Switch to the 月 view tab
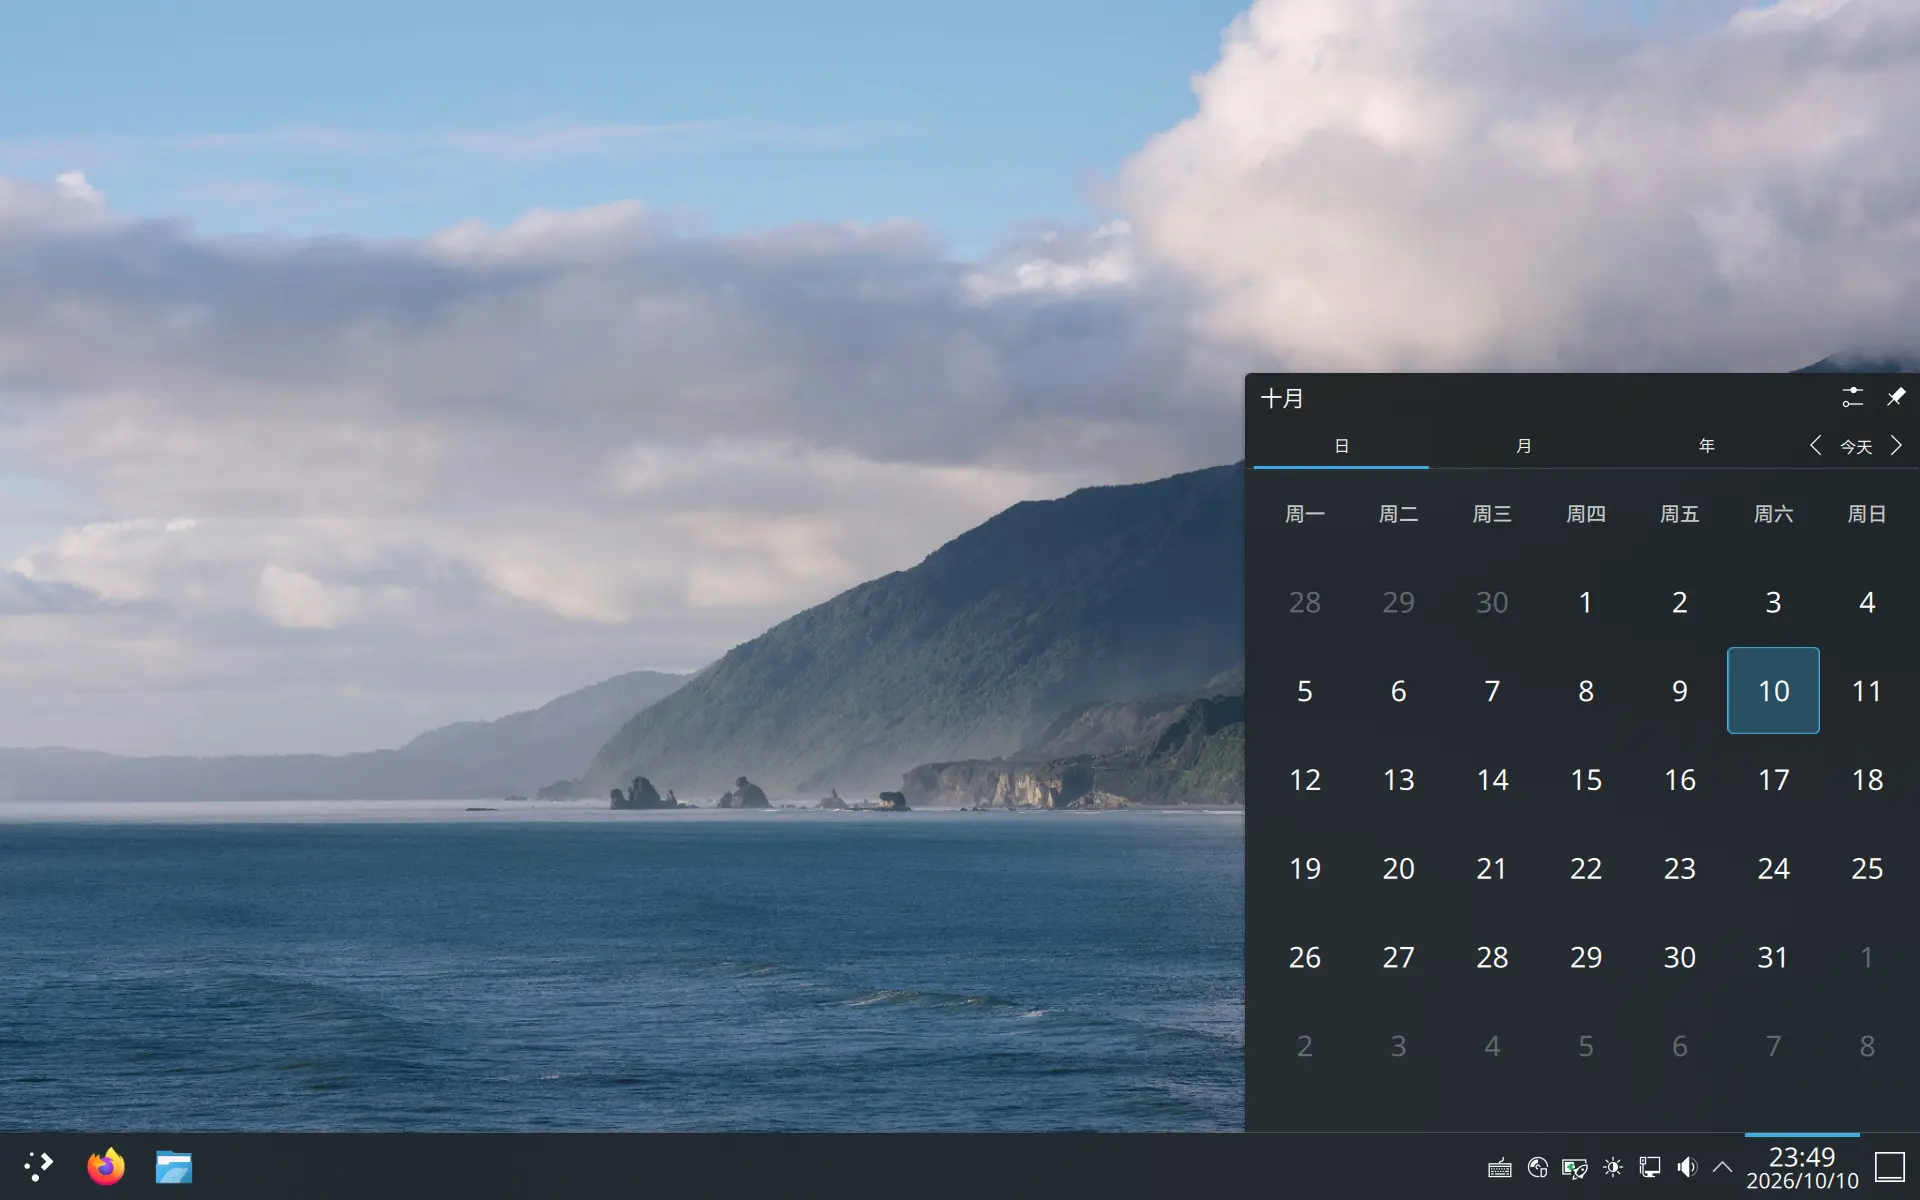 [1523, 446]
